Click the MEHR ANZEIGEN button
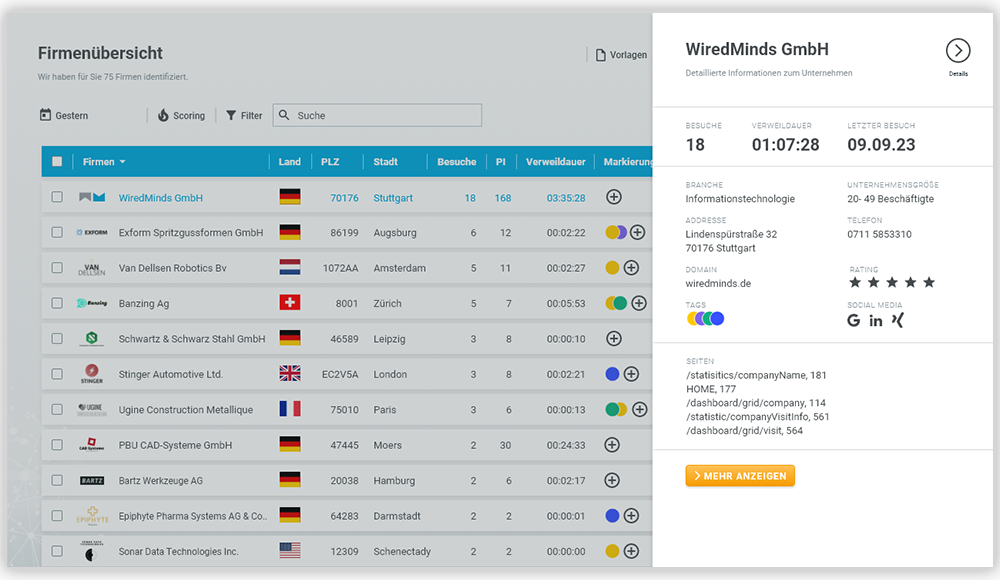This screenshot has width=1000, height=580. (x=740, y=475)
